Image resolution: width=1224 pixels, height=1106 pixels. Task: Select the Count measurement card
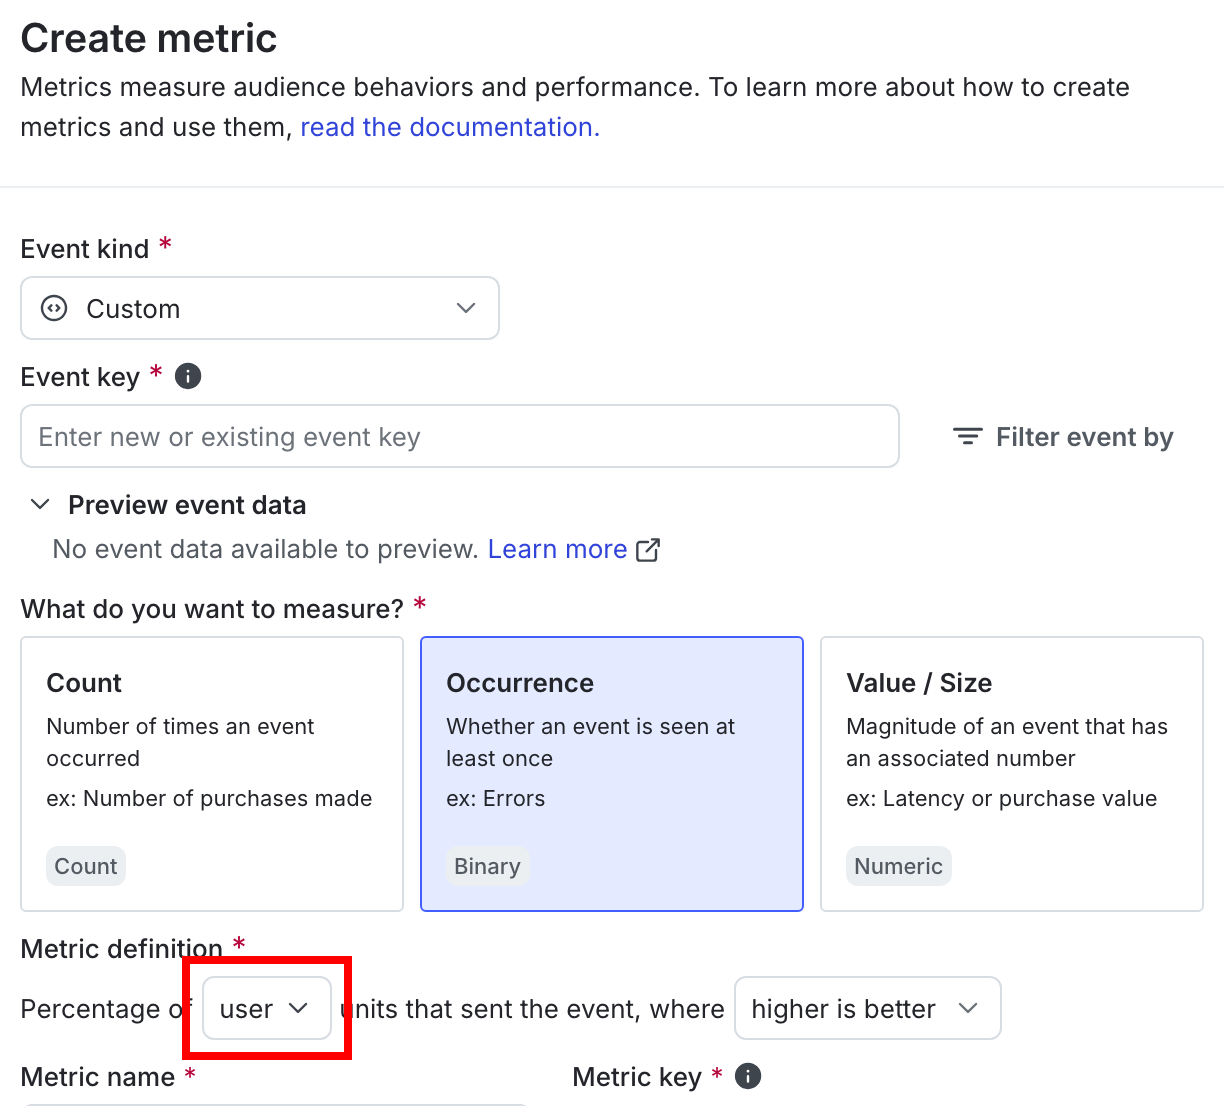click(211, 773)
